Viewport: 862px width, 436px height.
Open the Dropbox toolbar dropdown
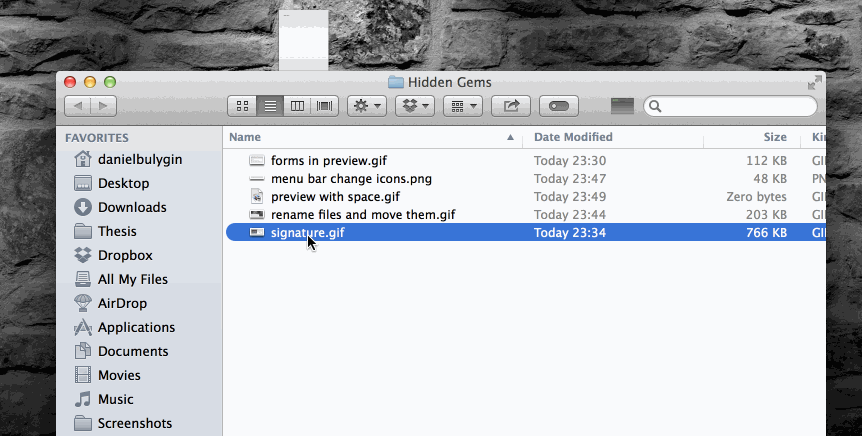[x=414, y=105]
